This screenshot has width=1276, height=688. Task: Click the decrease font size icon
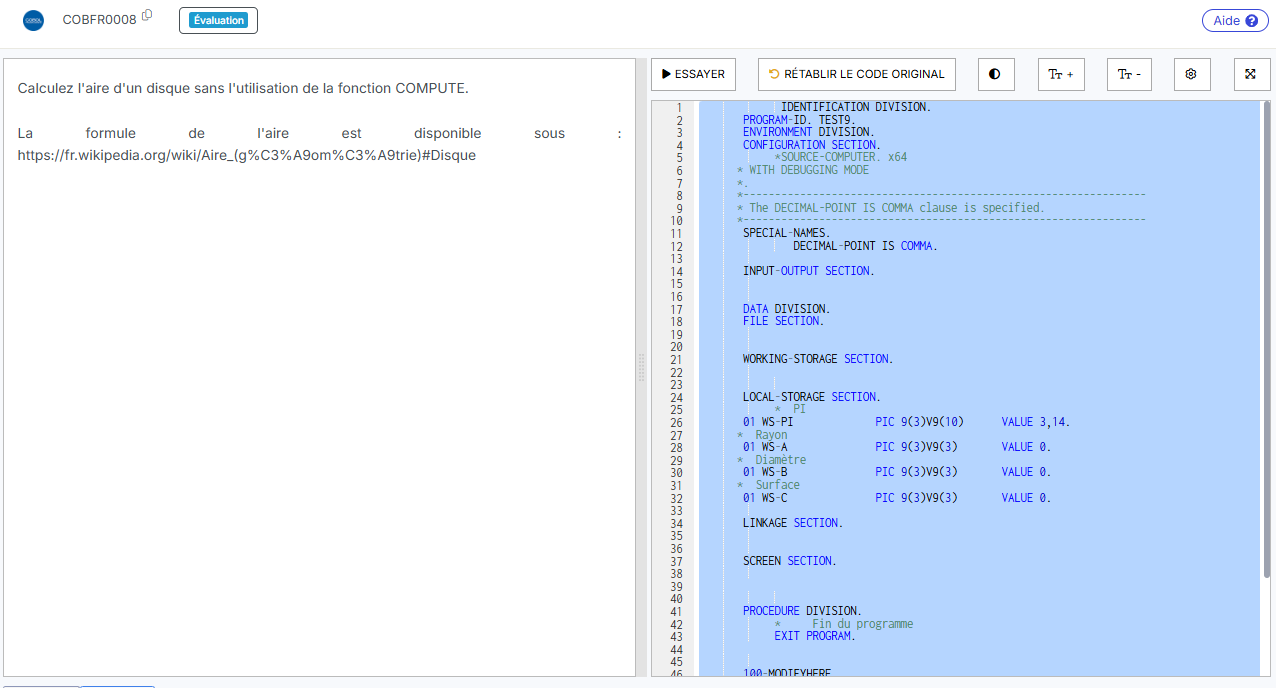(1128, 74)
